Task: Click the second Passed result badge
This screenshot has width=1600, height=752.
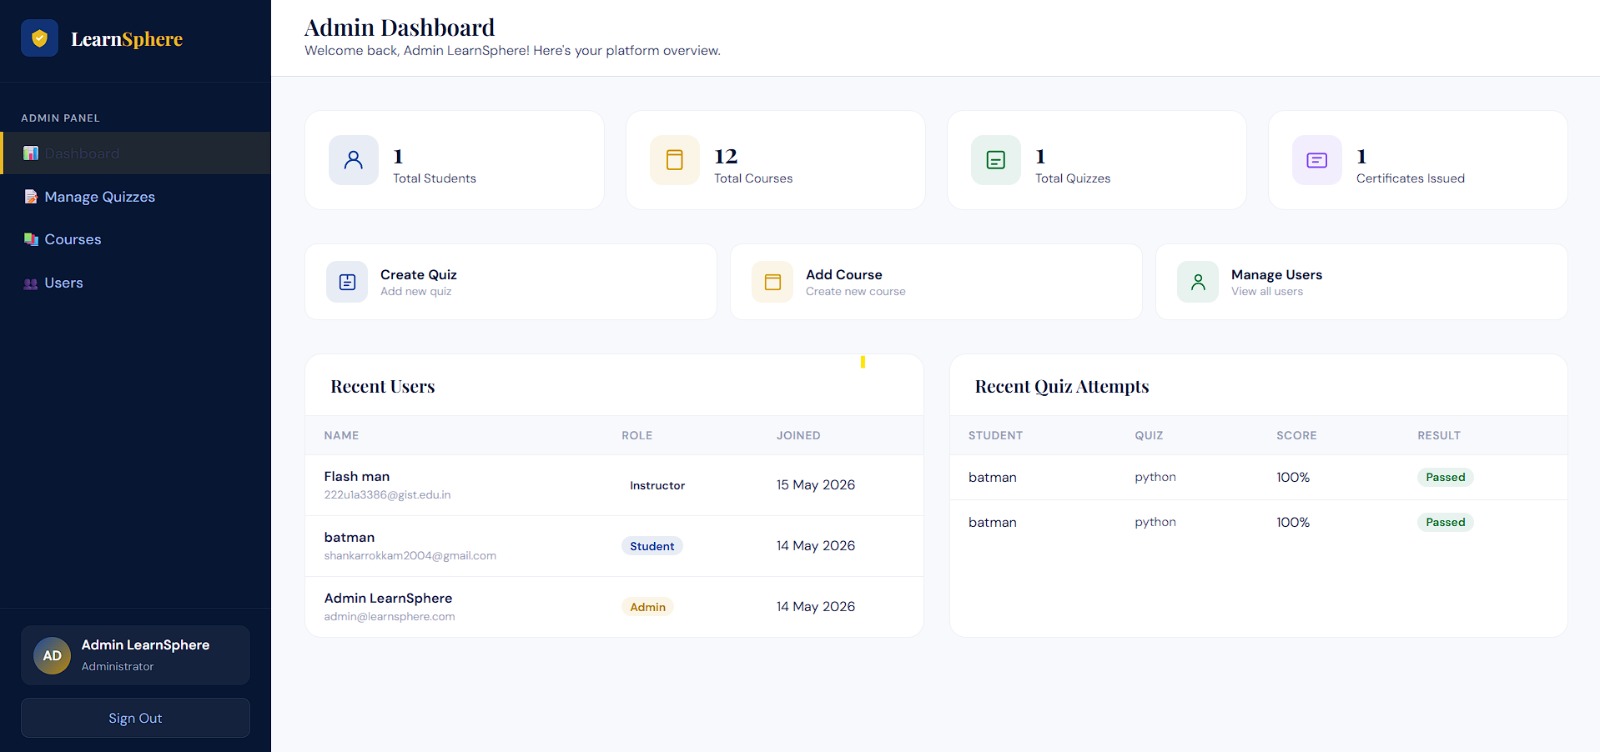Action: 1445,522
